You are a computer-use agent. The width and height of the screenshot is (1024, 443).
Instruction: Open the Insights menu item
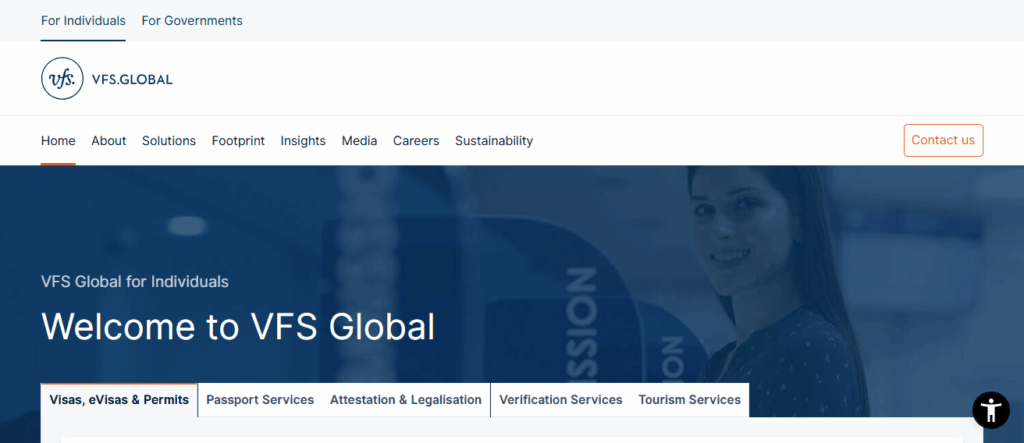coord(303,141)
